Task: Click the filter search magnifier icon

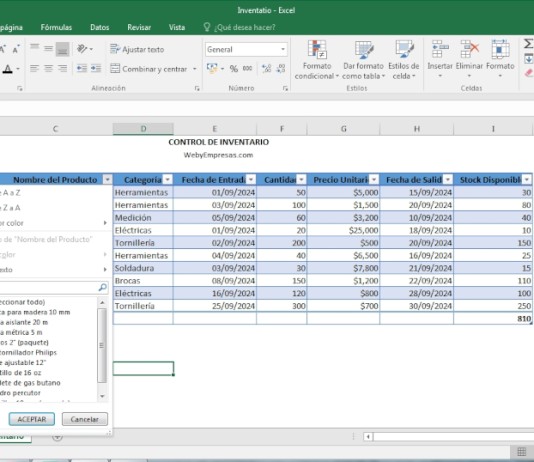Action: click(x=102, y=287)
